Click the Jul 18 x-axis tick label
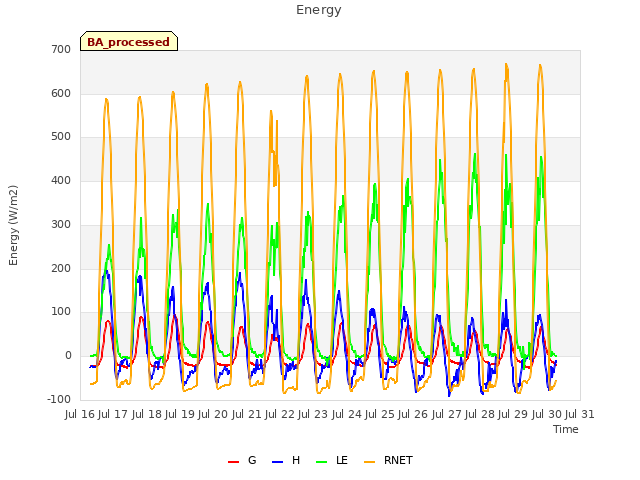The image size is (640, 480). pyautogui.click(x=146, y=415)
